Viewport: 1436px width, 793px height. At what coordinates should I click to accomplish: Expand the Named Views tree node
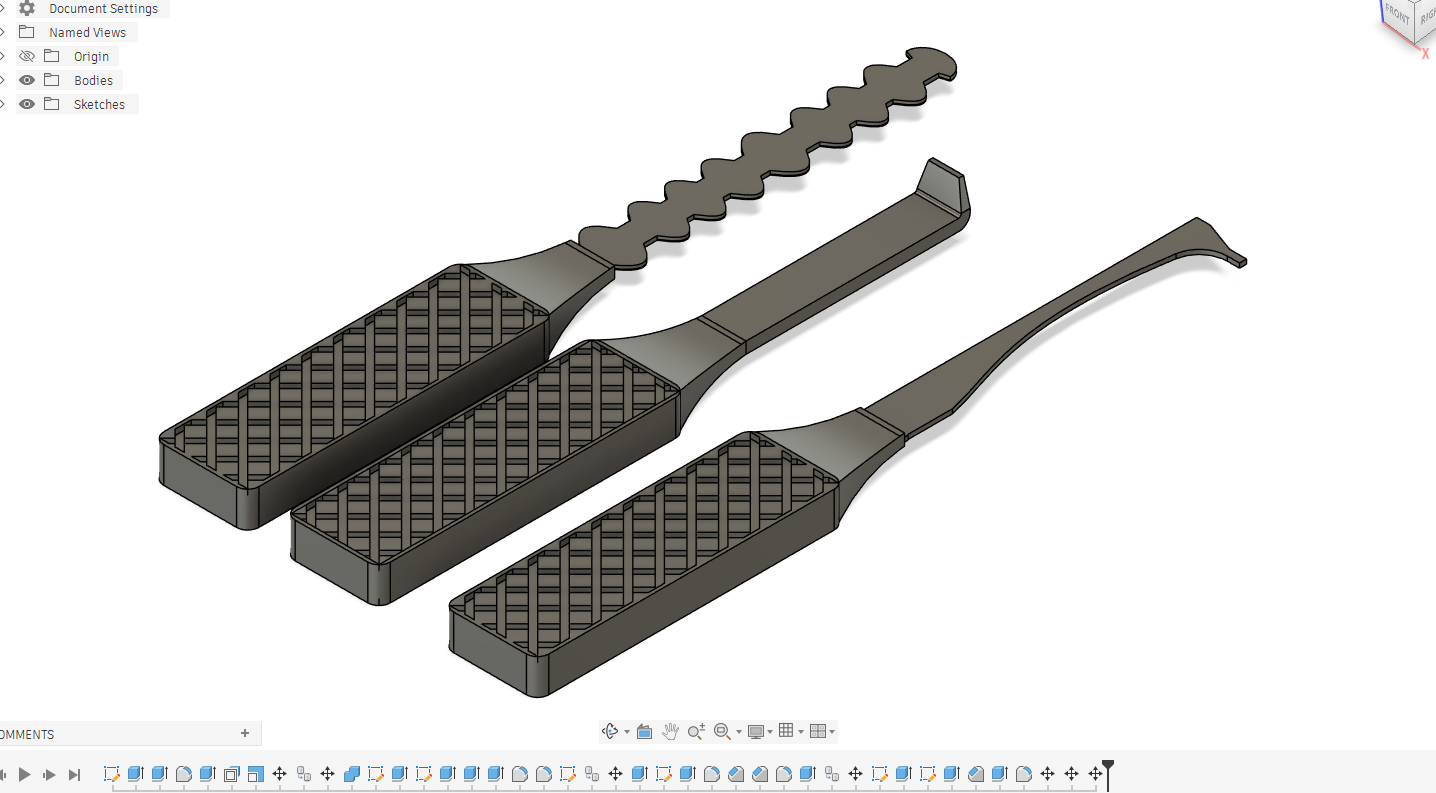coord(3,32)
